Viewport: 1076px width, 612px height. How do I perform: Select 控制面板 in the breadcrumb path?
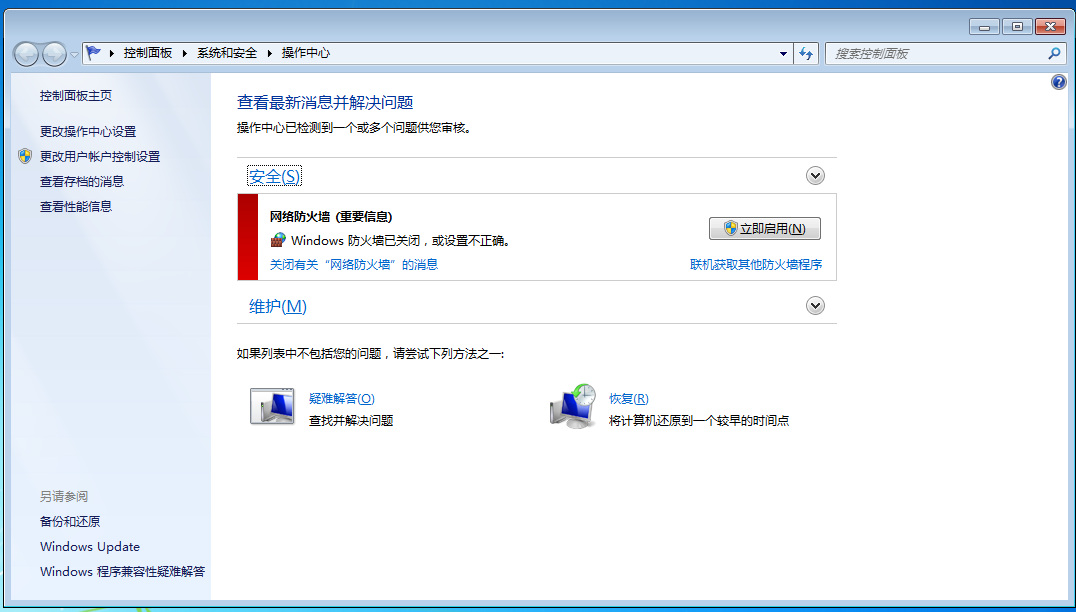coord(148,53)
